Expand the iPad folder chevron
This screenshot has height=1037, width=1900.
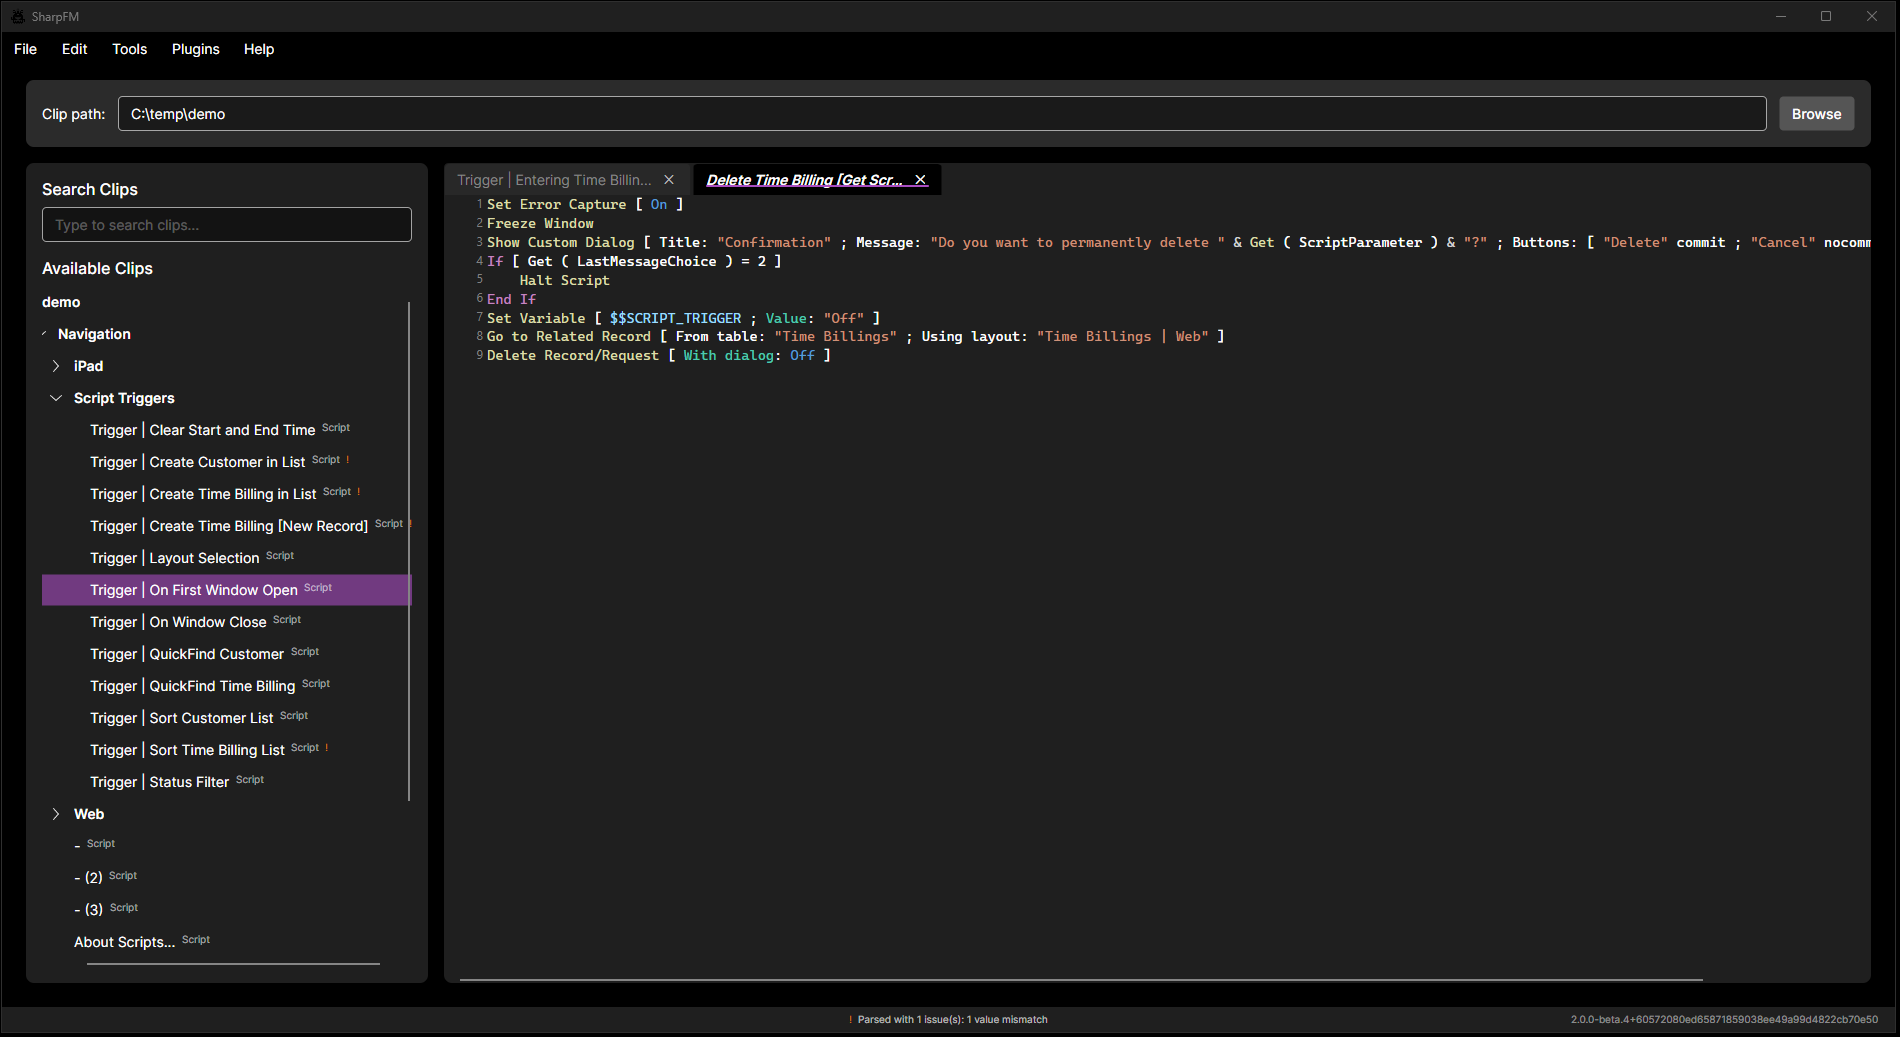click(x=56, y=366)
